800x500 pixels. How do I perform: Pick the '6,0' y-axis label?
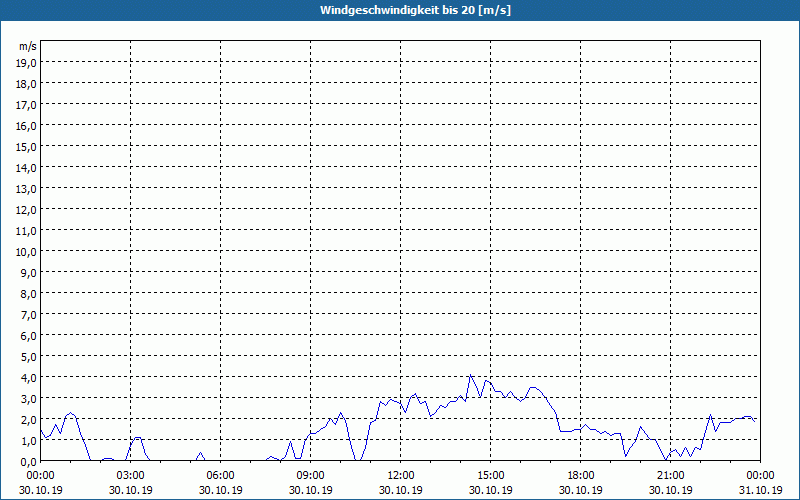point(29,336)
